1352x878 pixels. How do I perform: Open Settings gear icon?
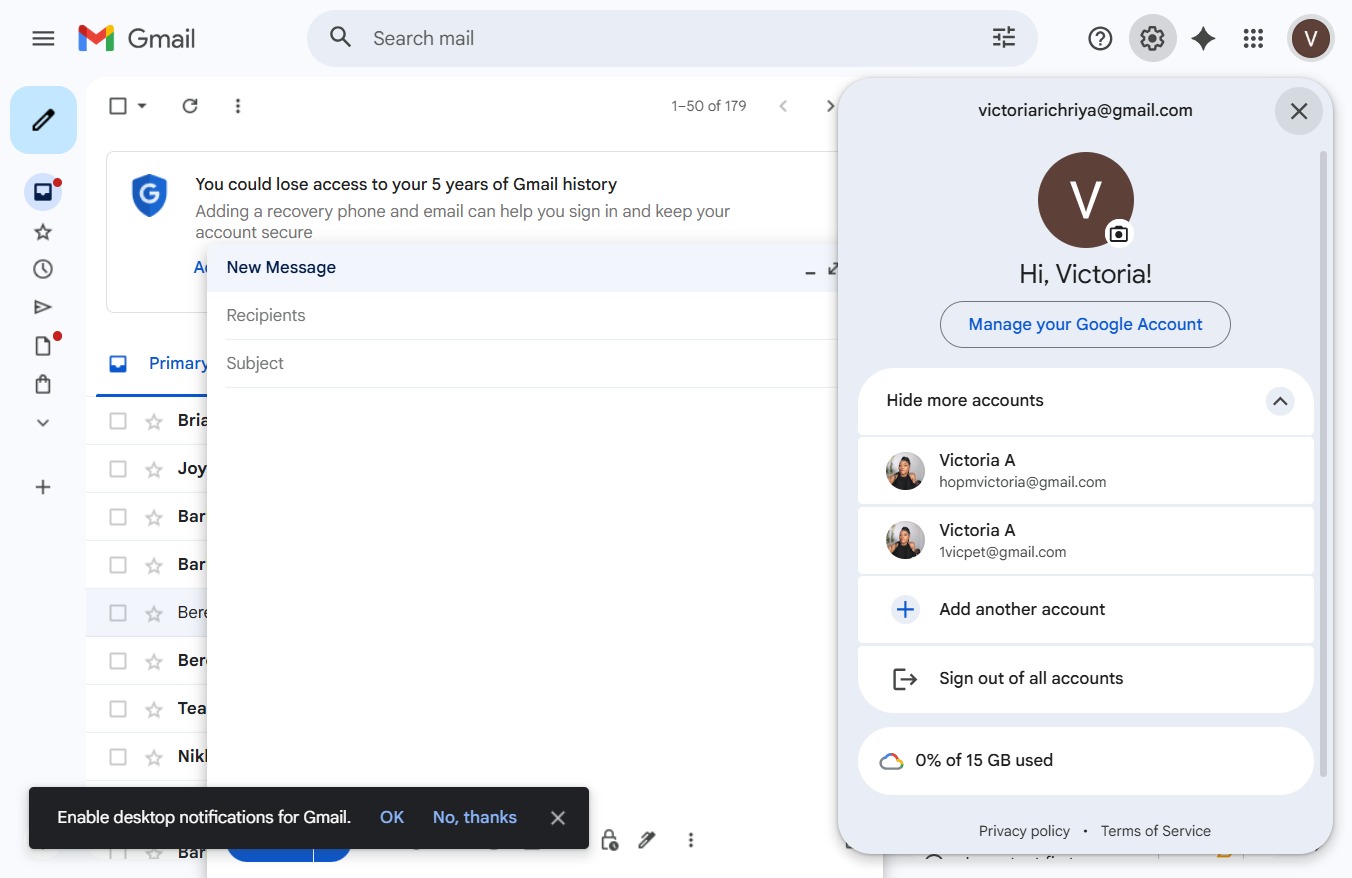(x=1152, y=38)
